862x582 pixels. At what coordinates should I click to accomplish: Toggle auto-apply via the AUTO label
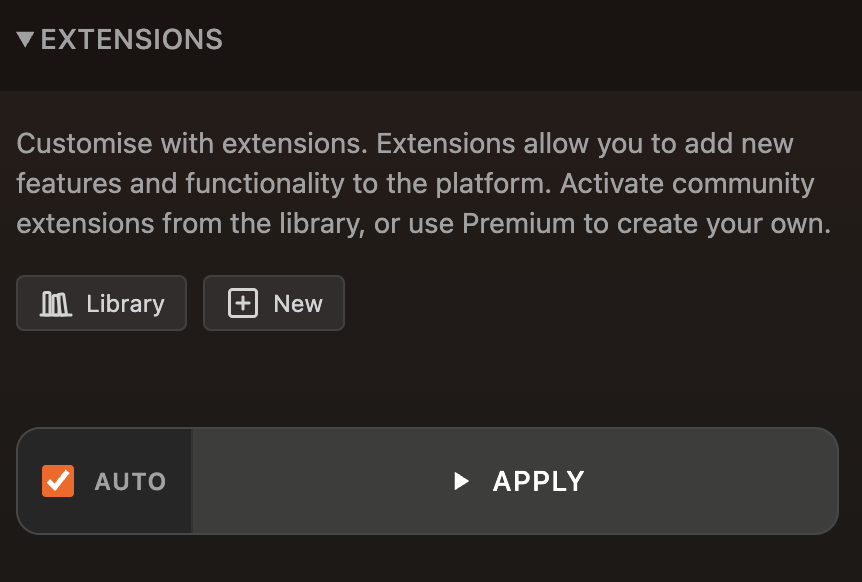click(130, 481)
